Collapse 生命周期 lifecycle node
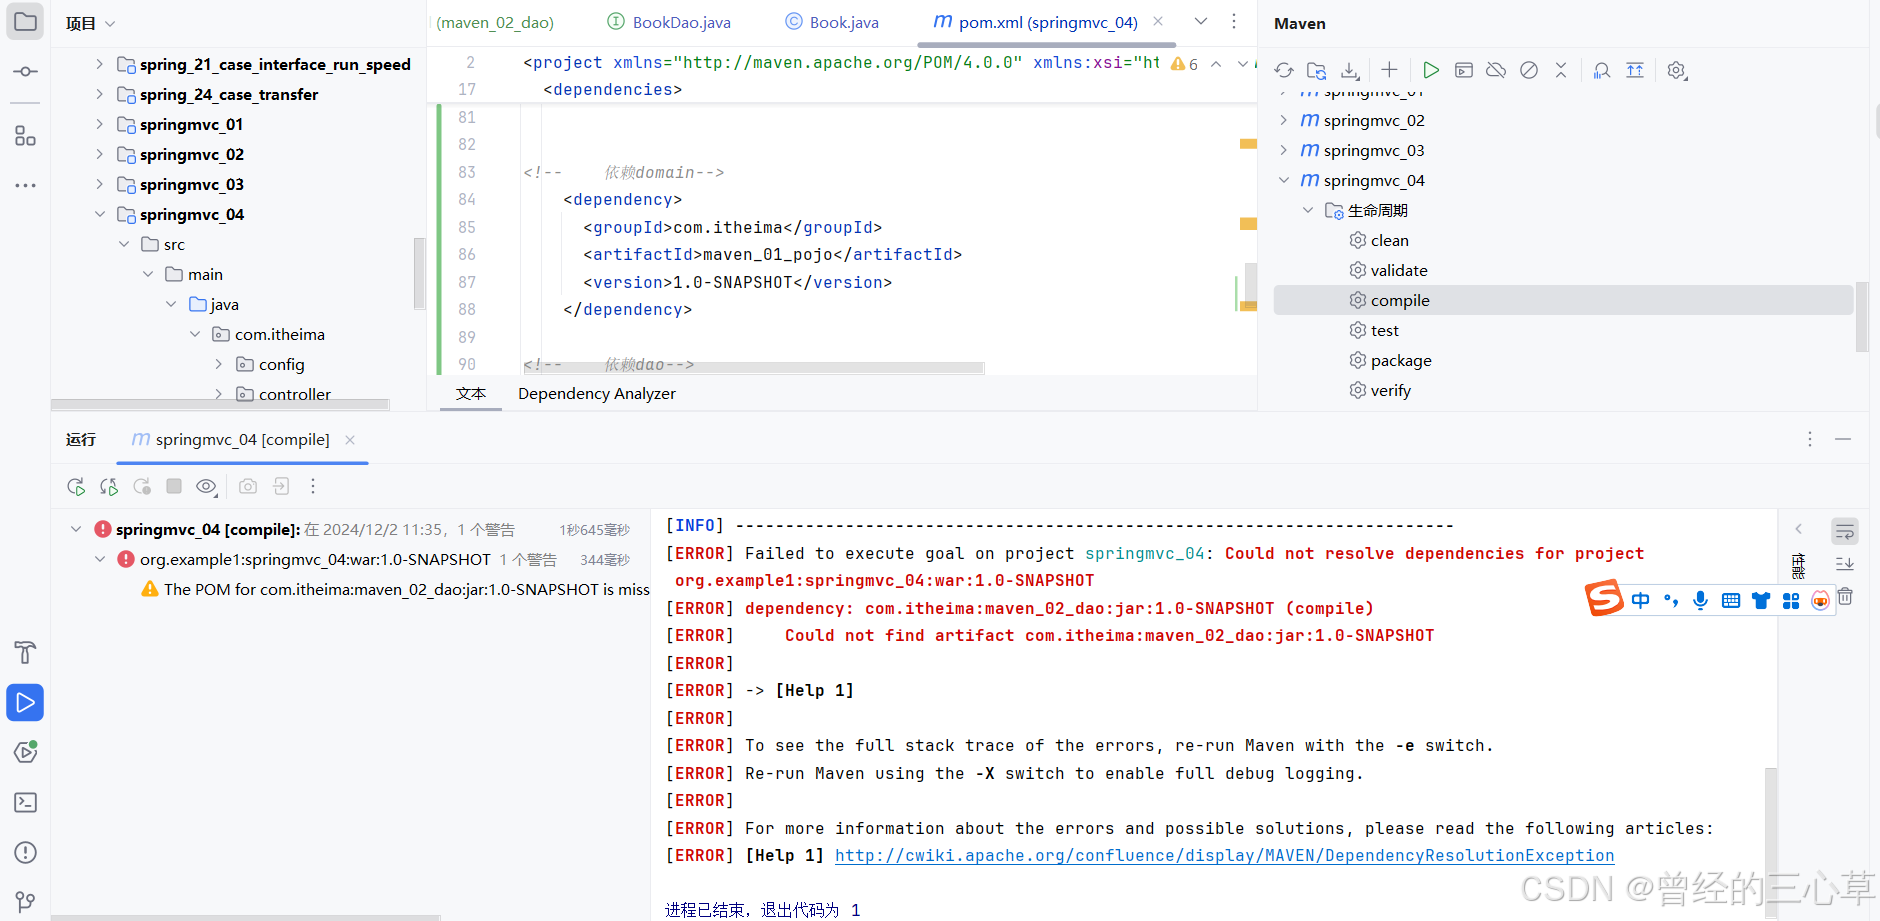Viewport: 1880px width, 921px height. point(1308,210)
